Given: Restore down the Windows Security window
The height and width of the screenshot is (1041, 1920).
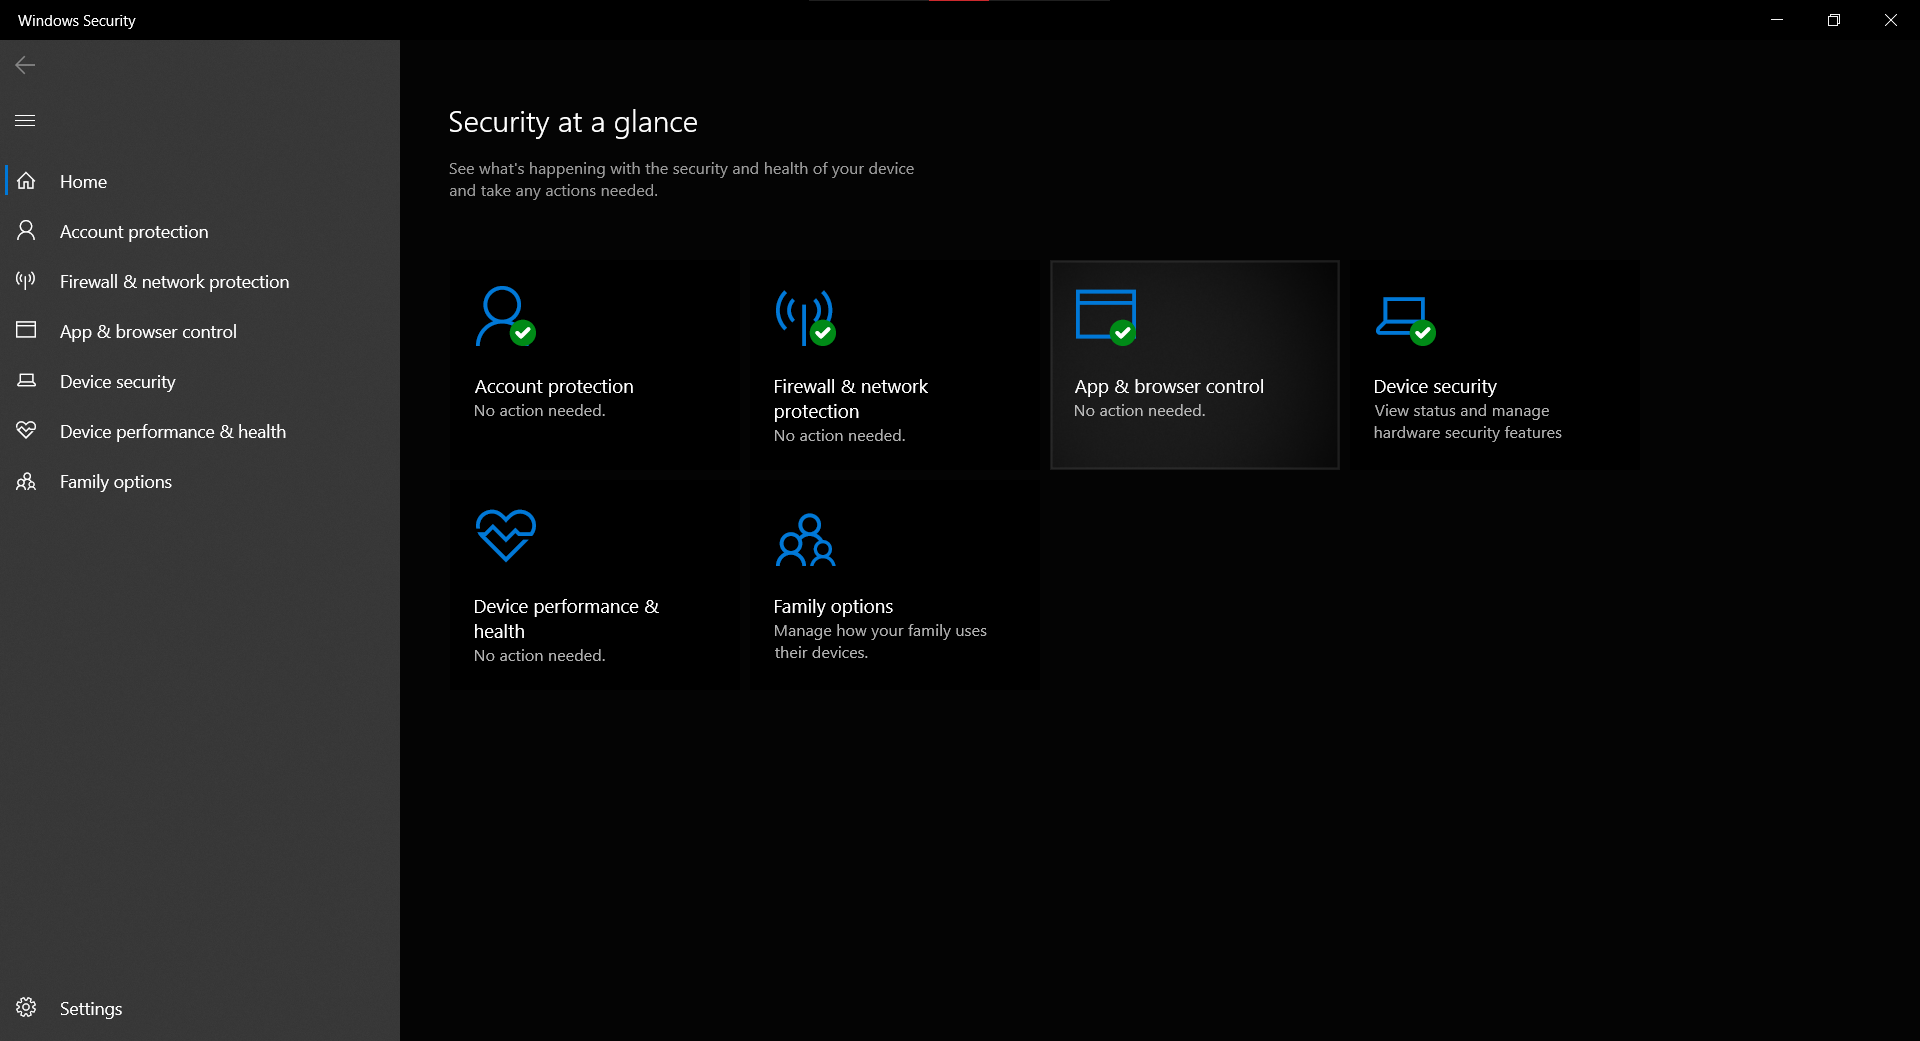Looking at the screenshot, I should click(1834, 20).
